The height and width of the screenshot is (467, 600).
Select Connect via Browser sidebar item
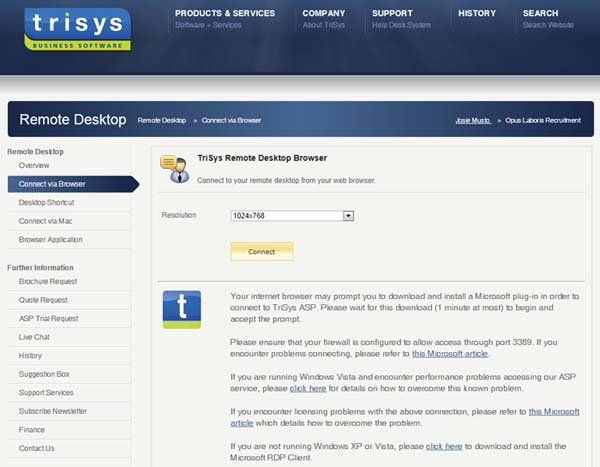coord(73,184)
